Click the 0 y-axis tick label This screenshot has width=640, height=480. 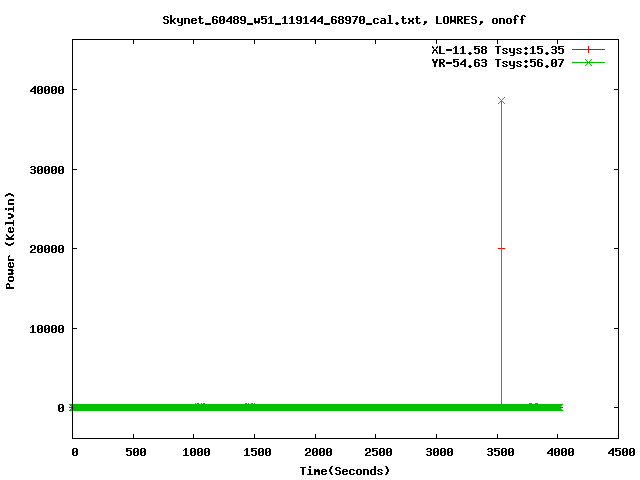(x=61, y=408)
